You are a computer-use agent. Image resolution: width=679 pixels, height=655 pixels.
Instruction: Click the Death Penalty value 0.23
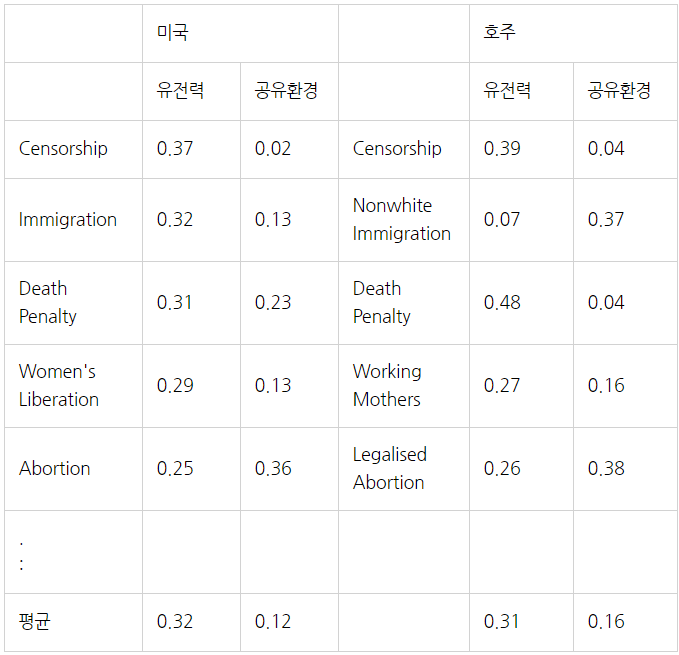pos(289,303)
